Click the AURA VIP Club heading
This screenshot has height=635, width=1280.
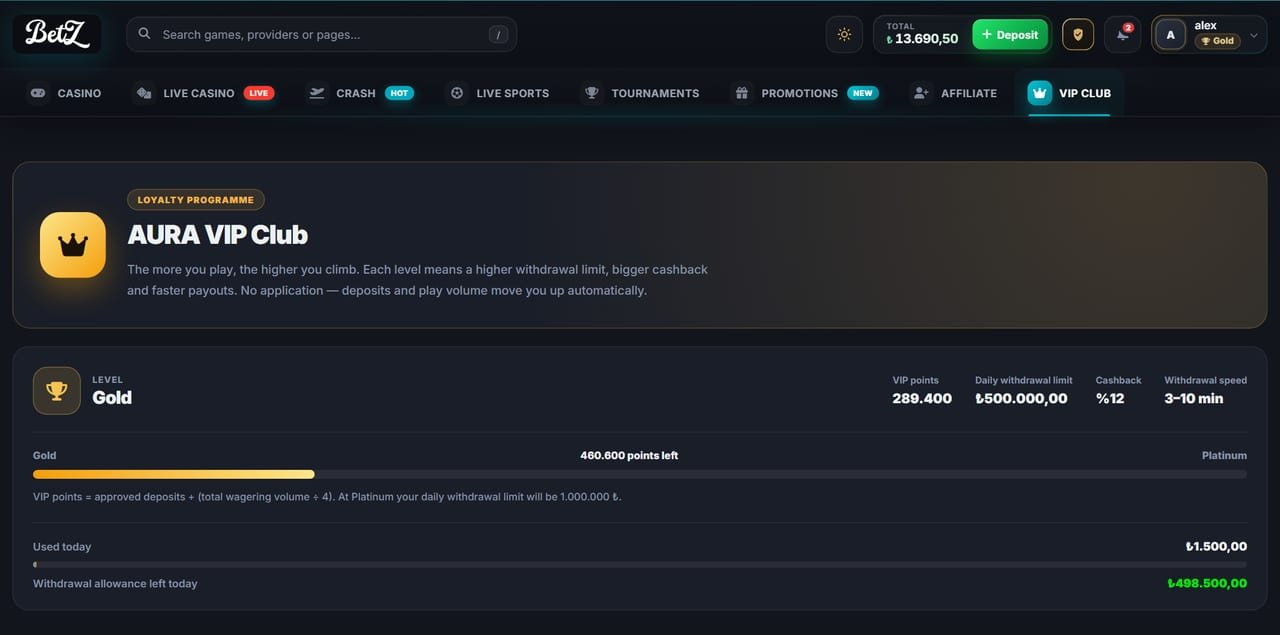pyautogui.click(x=218, y=235)
